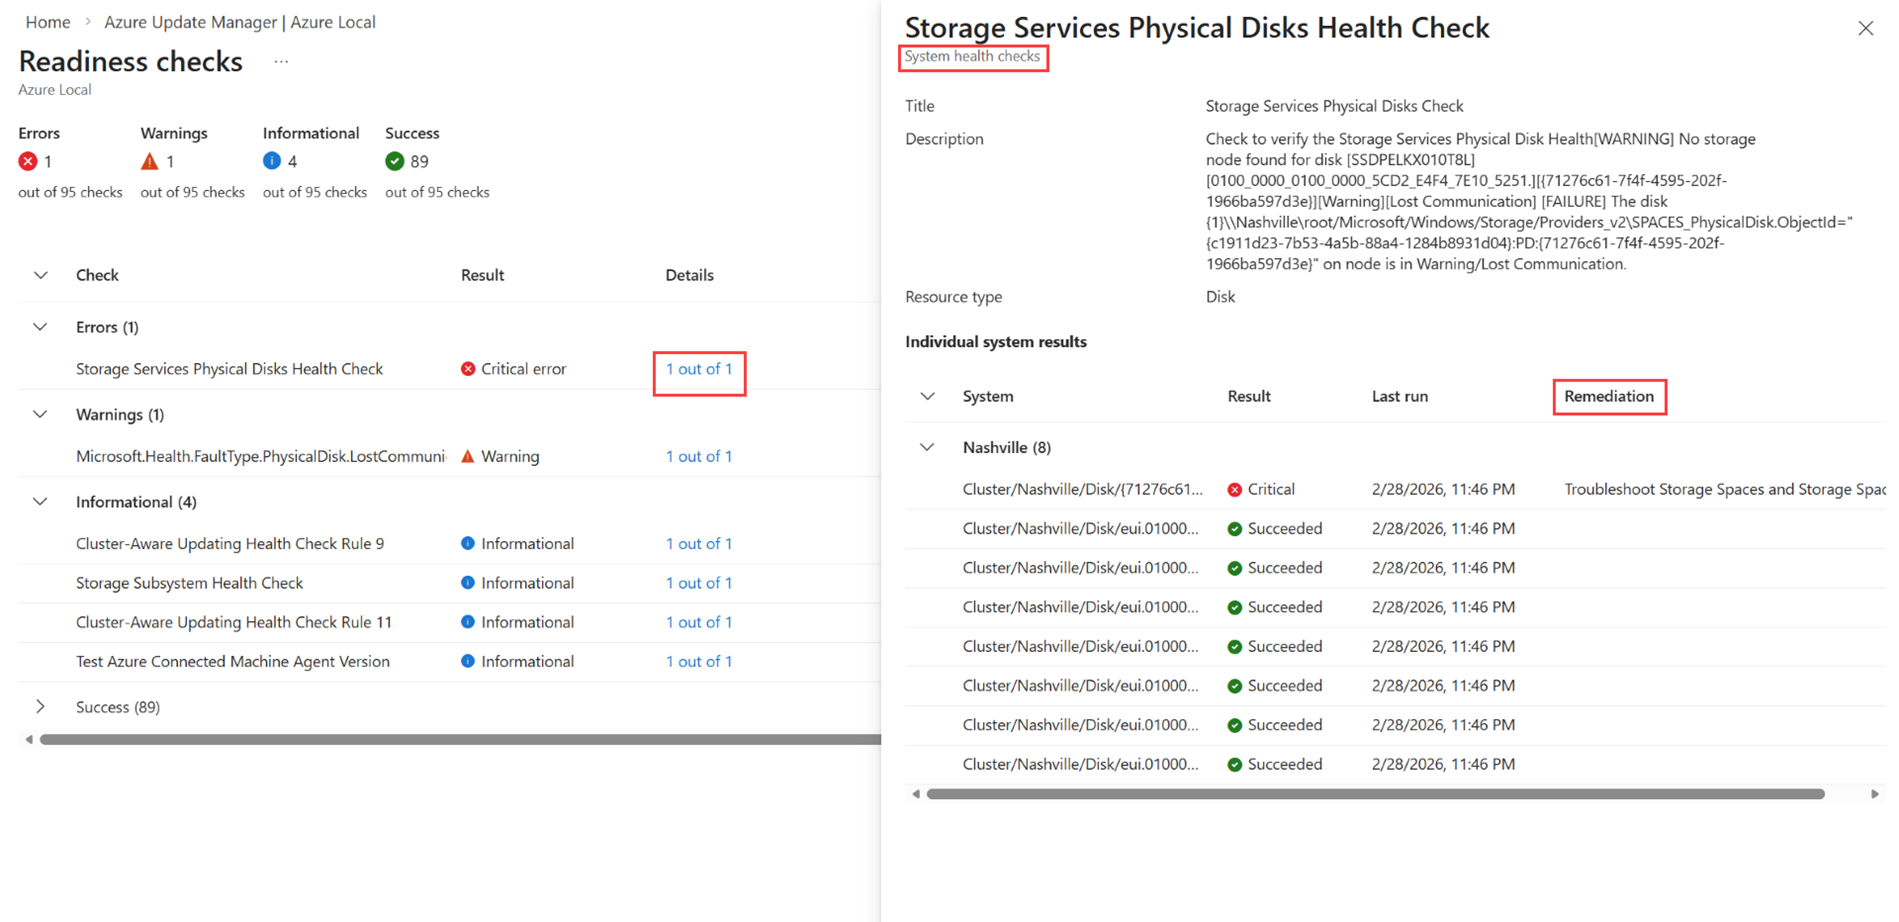This screenshot has width=1899, height=922.
Task: Collapse the Nashville (8) system group
Action: tap(927, 447)
